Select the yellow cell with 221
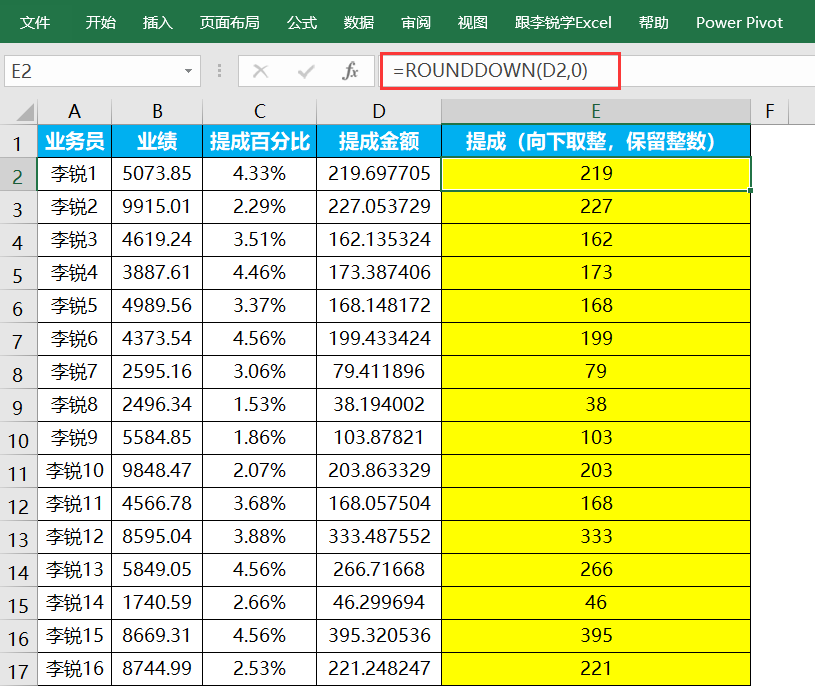Viewport: 815px width, 686px height. tap(596, 669)
